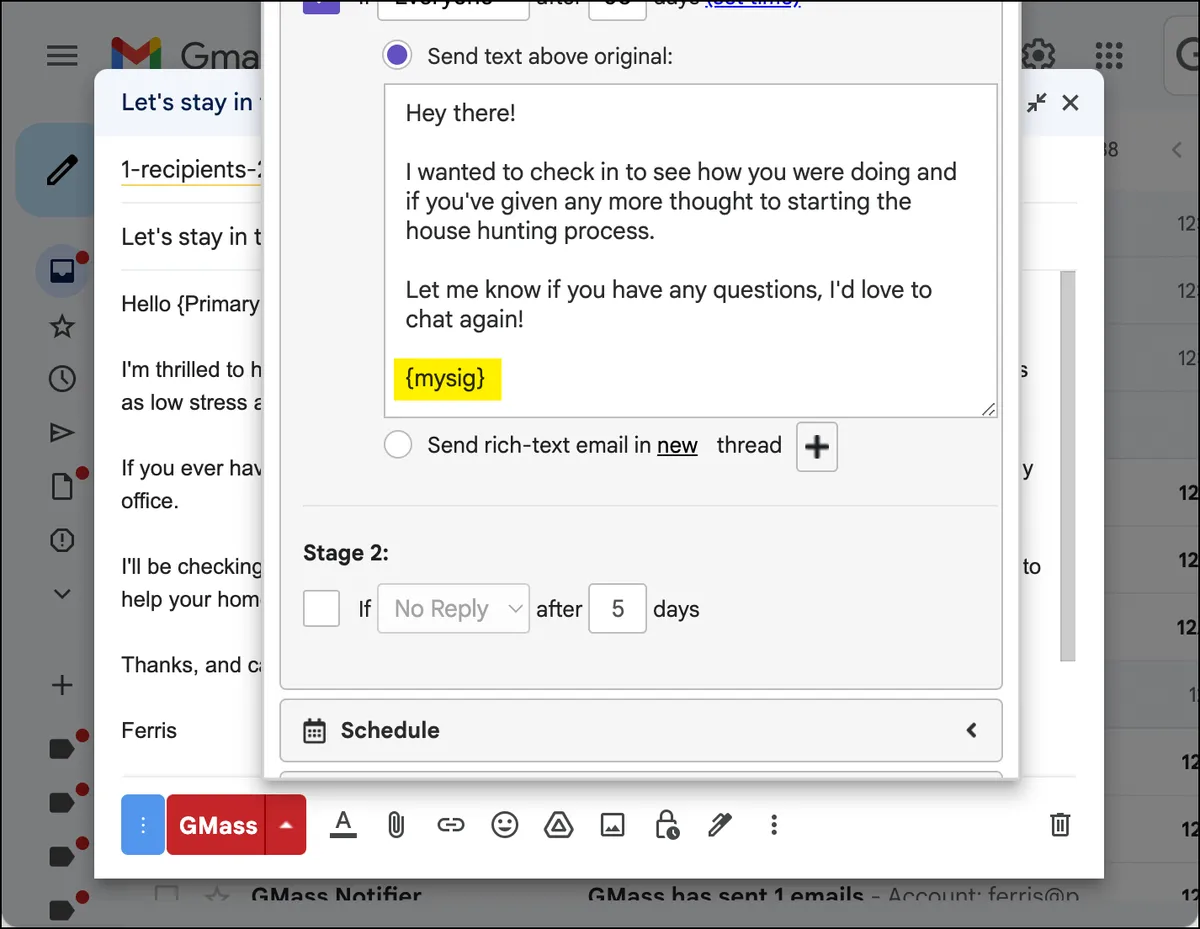Click the compose window scrollbar
Screen dimensions: 1200x929
point(1067,465)
